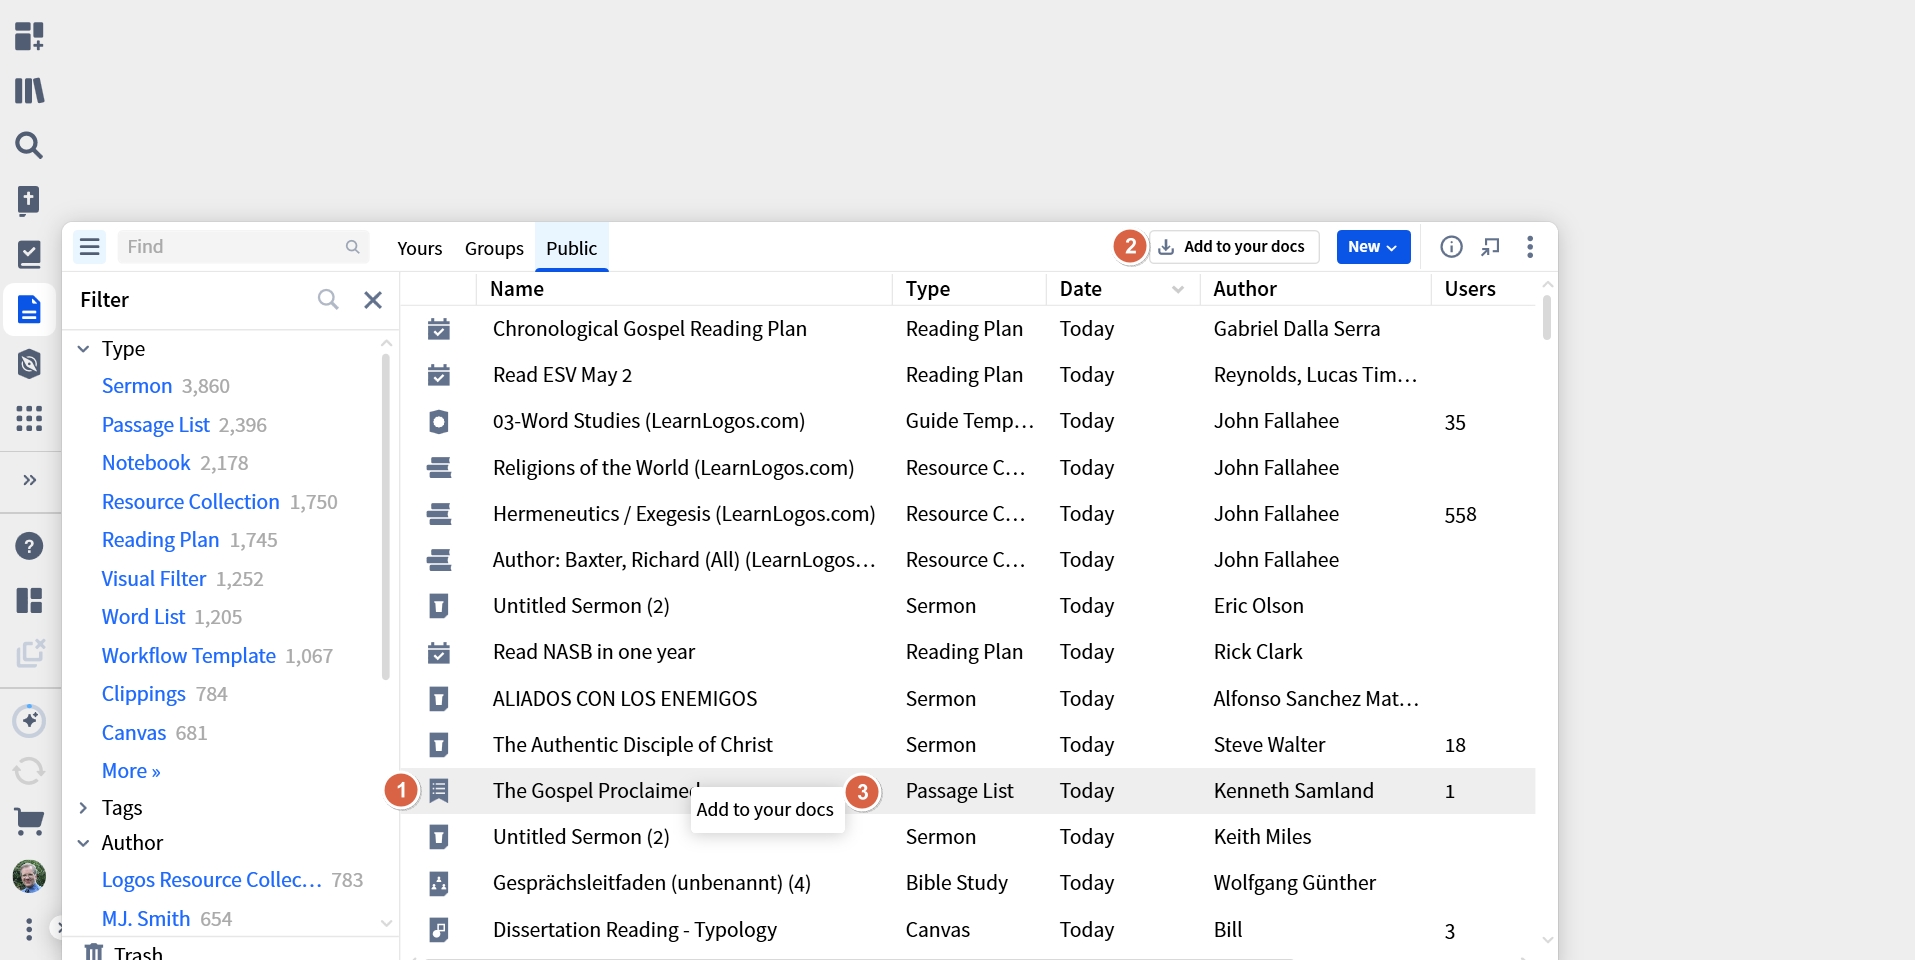
Task: Open the New dropdown button
Action: pos(1373,247)
